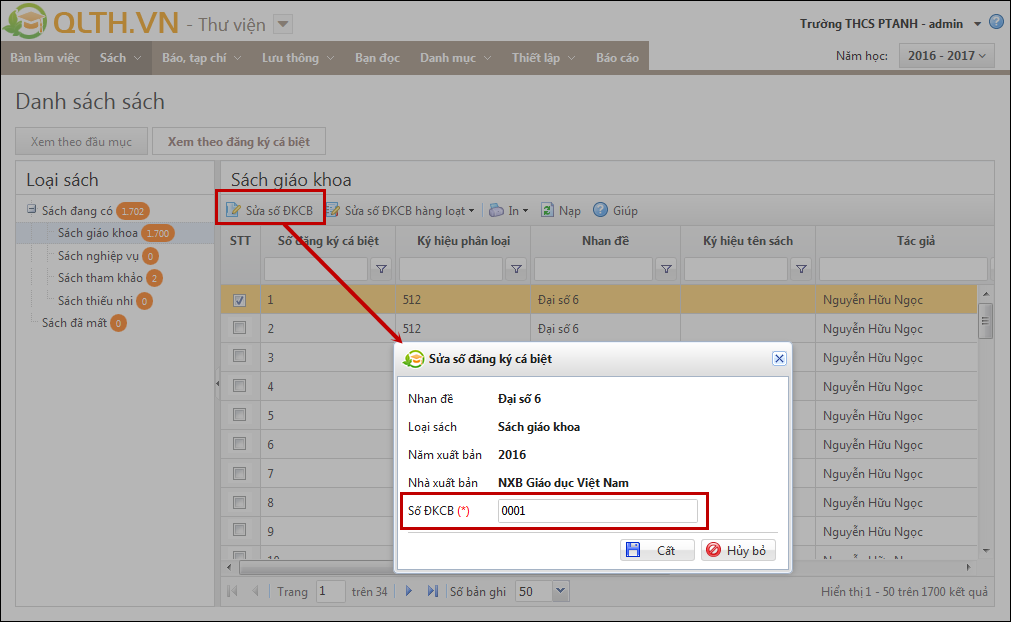Image resolution: width=1011 pixels, height=622 pixels.
Task: Go to Bàn làm việc menu
Action: click(x=45, y=58)
